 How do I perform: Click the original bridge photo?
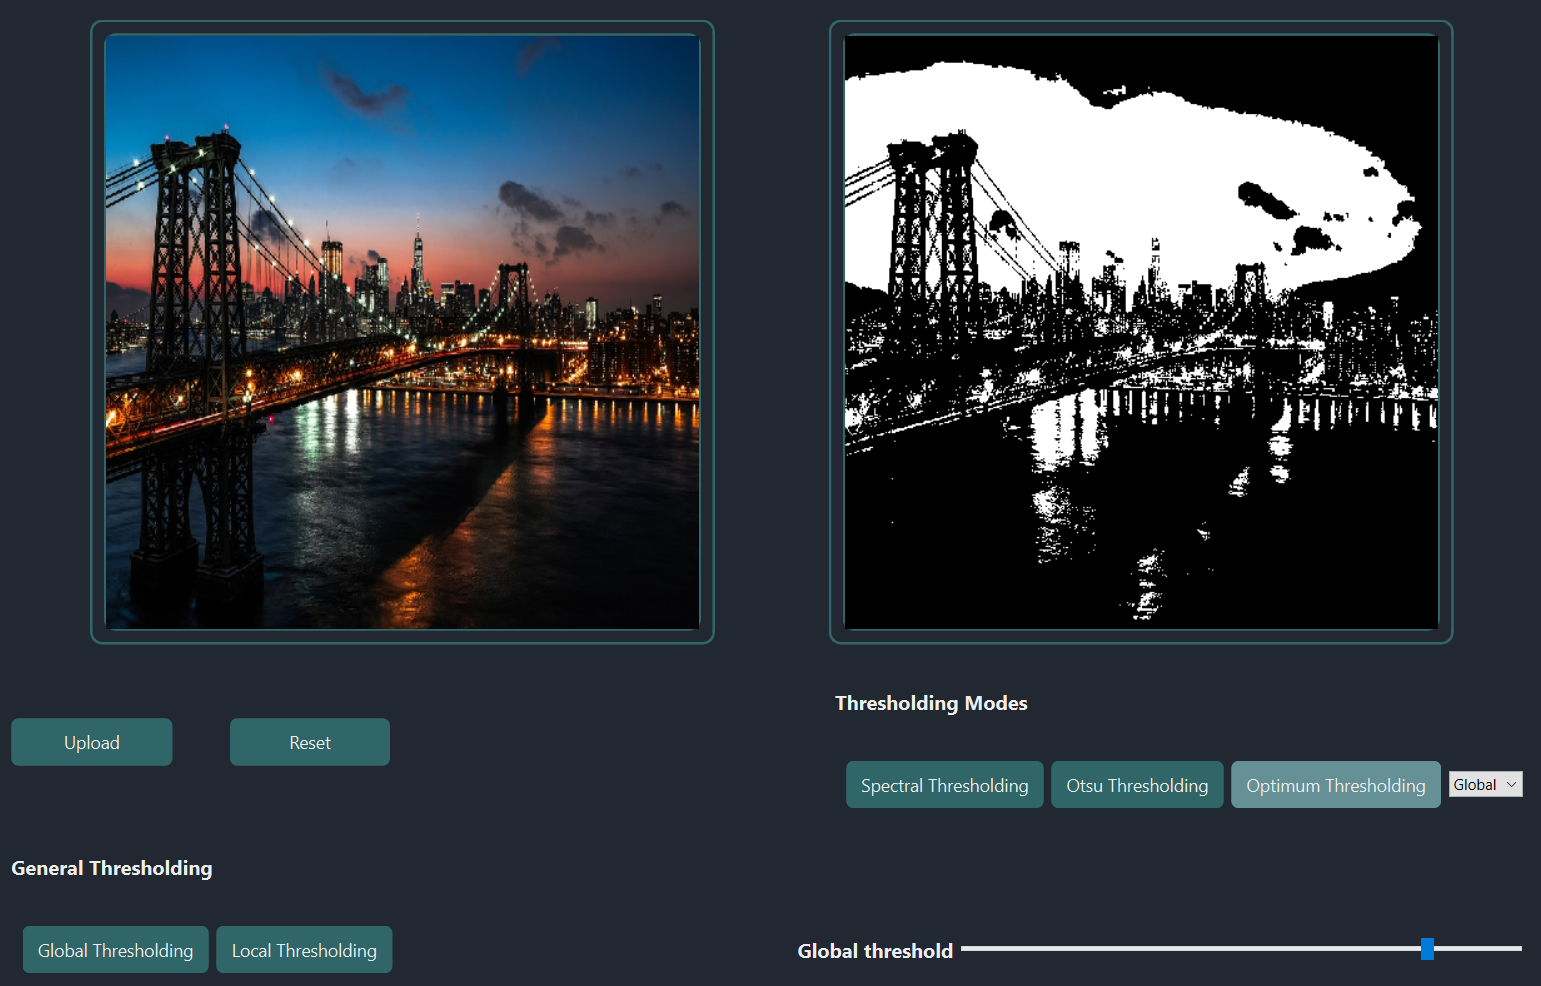point(402,332)
